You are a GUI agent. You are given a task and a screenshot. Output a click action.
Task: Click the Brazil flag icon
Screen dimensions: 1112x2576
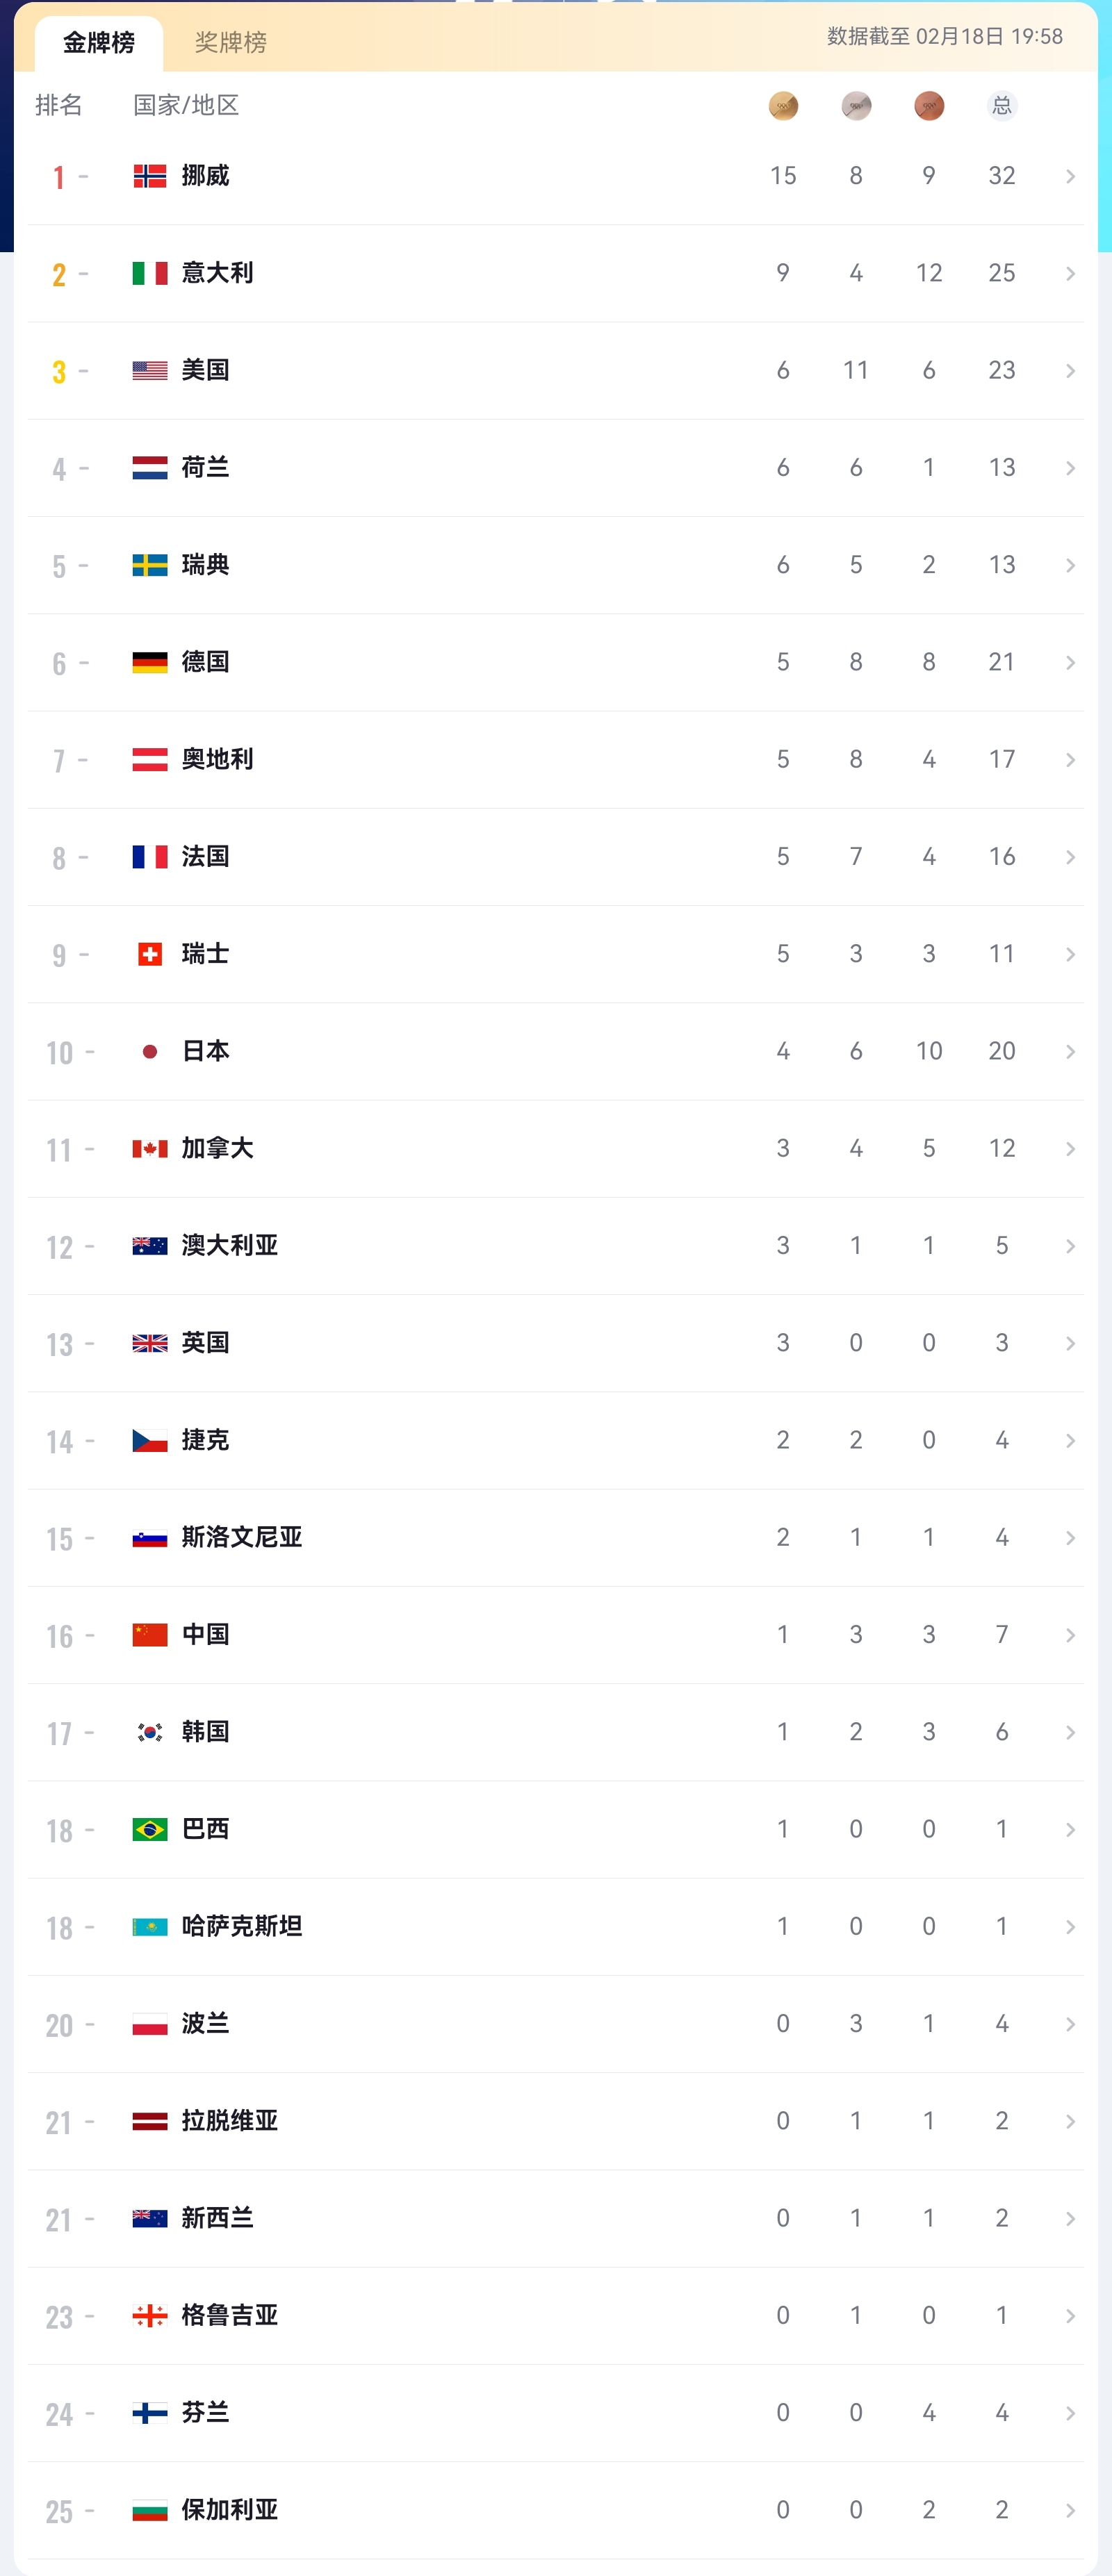click(x=150, y=1829)
